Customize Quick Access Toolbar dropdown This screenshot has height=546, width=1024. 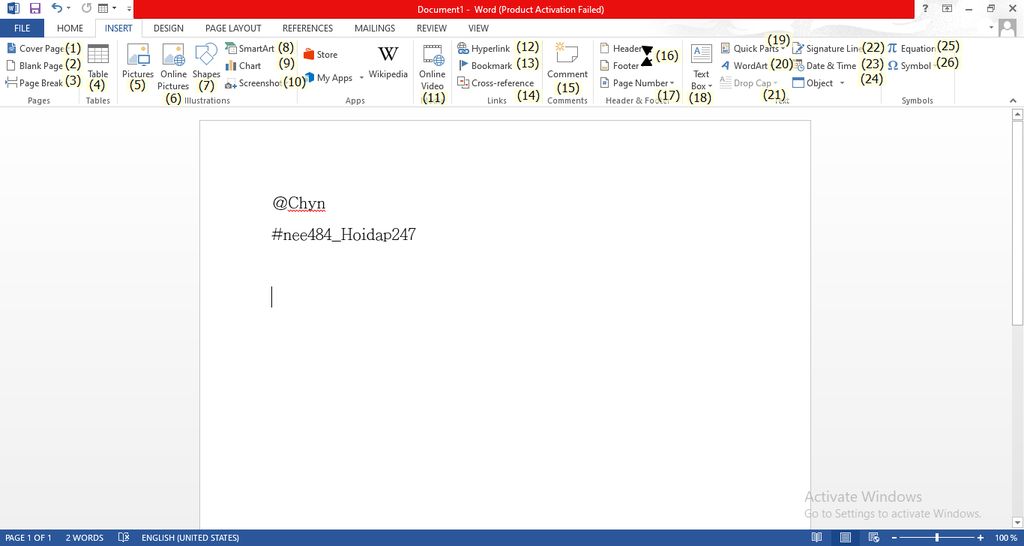point(129,8)
